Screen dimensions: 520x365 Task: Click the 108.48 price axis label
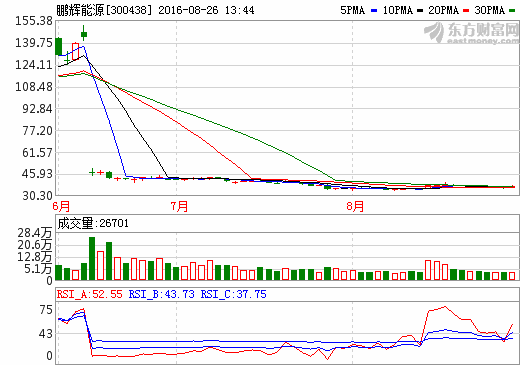34,87
